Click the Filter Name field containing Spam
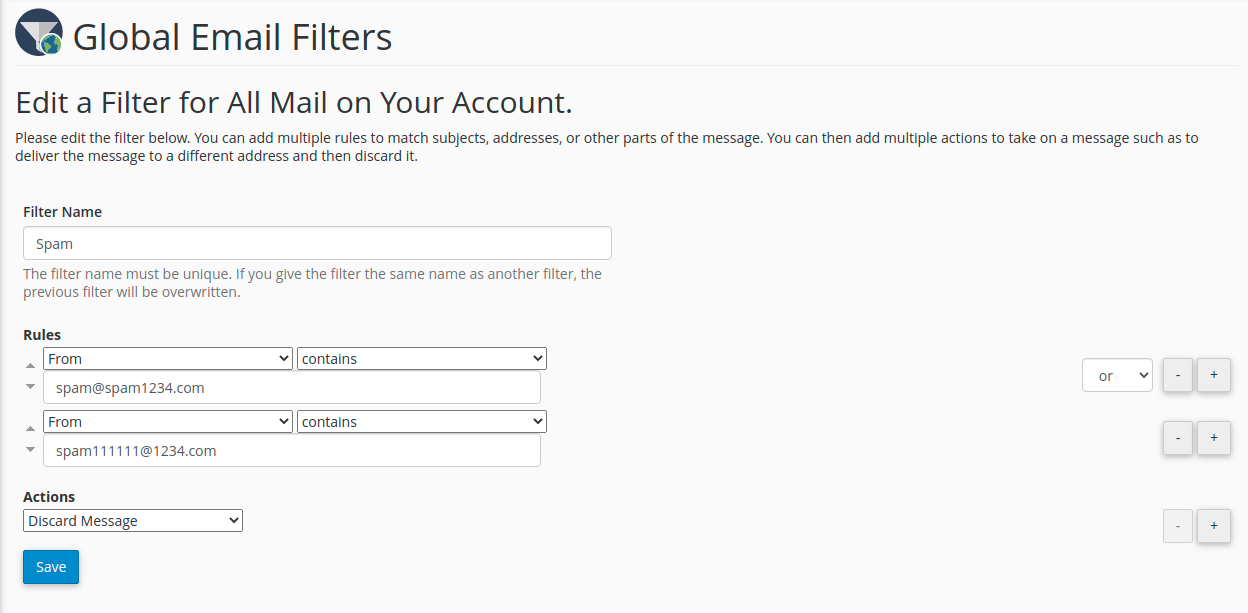The image size is (1248, 613). point(317,243)
